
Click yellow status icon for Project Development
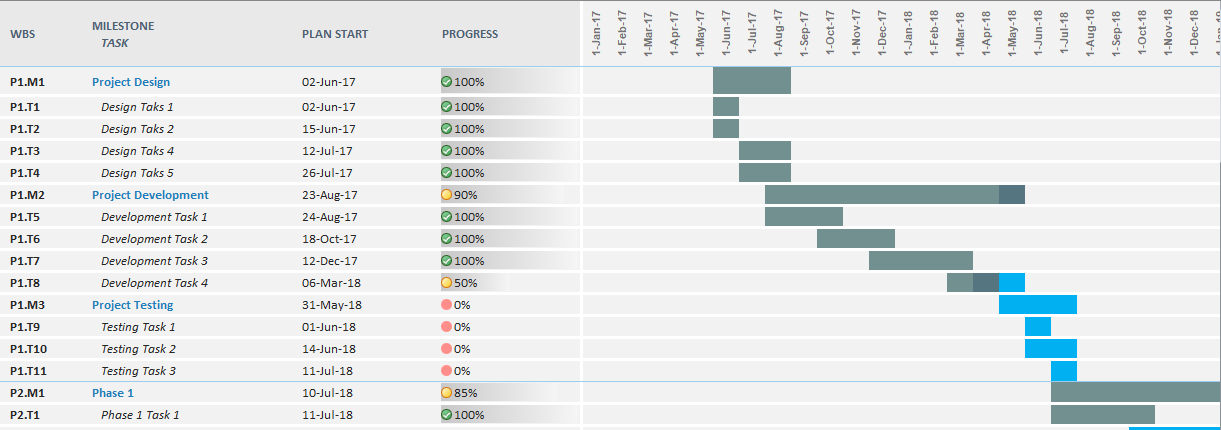tap(447, 195)
